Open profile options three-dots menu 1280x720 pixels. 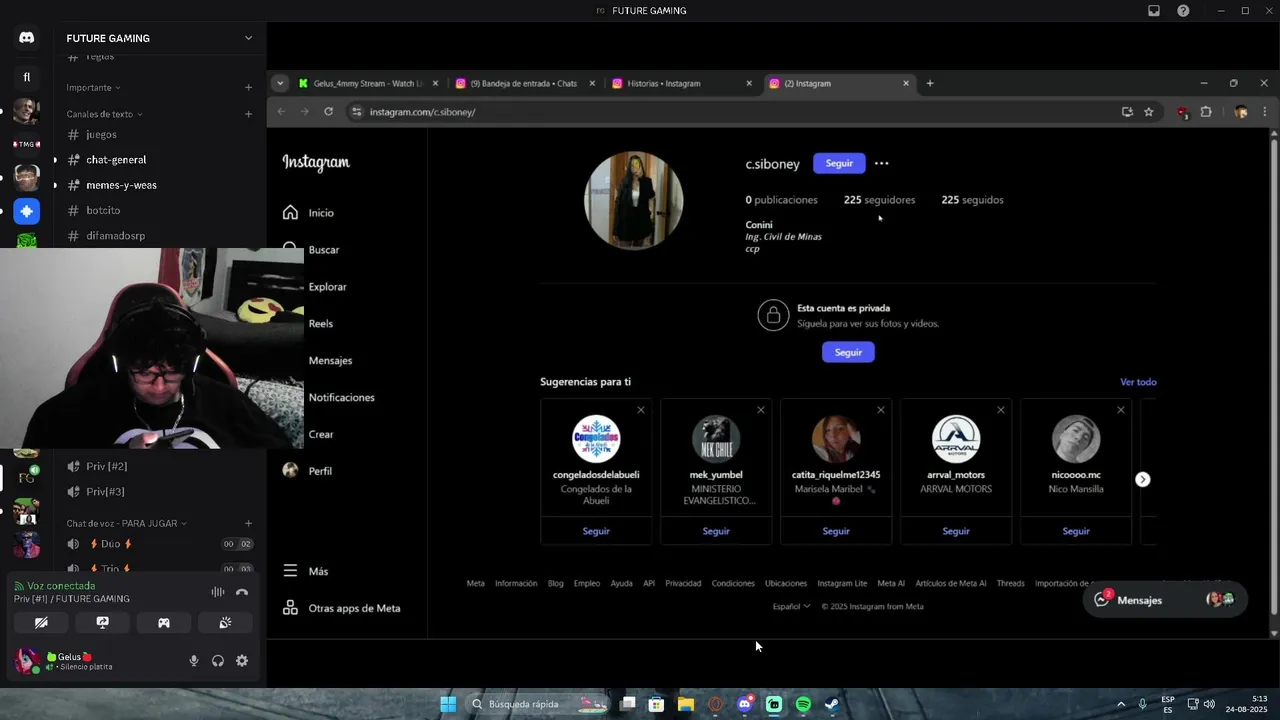tap(881, 163)
